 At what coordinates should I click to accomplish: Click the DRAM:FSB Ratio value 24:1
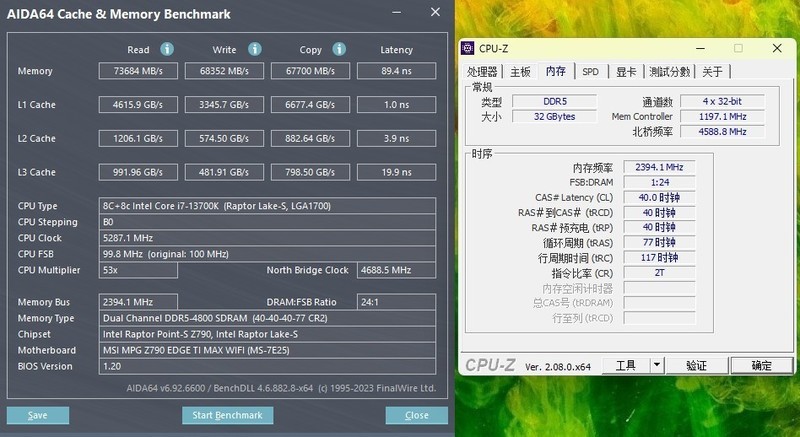396,302
